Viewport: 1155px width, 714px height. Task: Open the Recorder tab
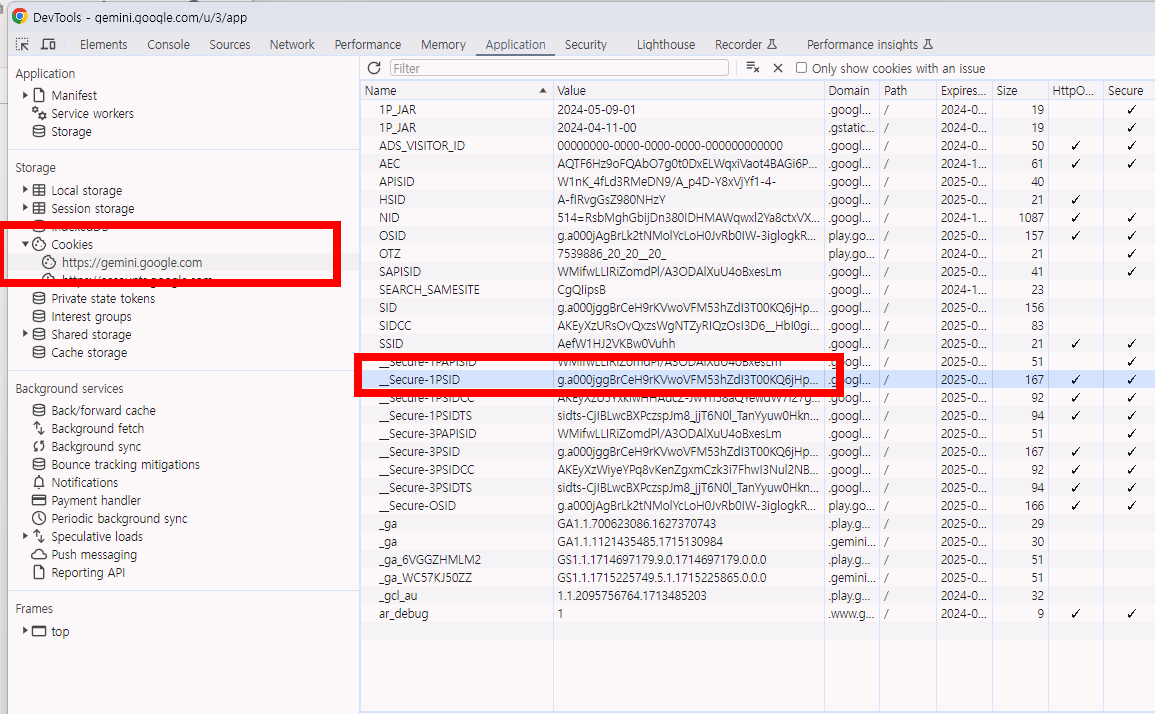[x=745, y=44]
